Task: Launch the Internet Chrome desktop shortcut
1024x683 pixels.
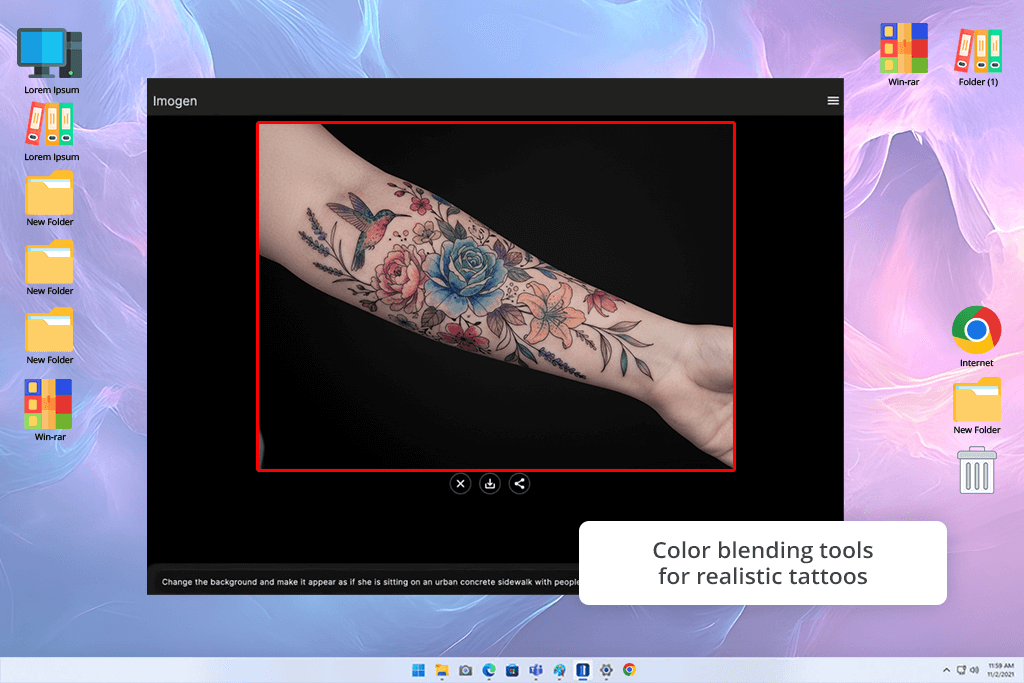Action: coord(976,336)
